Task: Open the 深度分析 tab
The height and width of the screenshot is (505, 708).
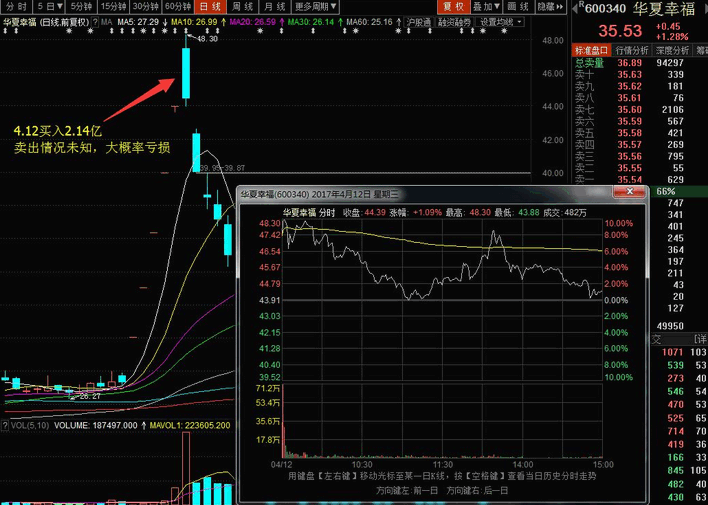Action: [672, 50]
